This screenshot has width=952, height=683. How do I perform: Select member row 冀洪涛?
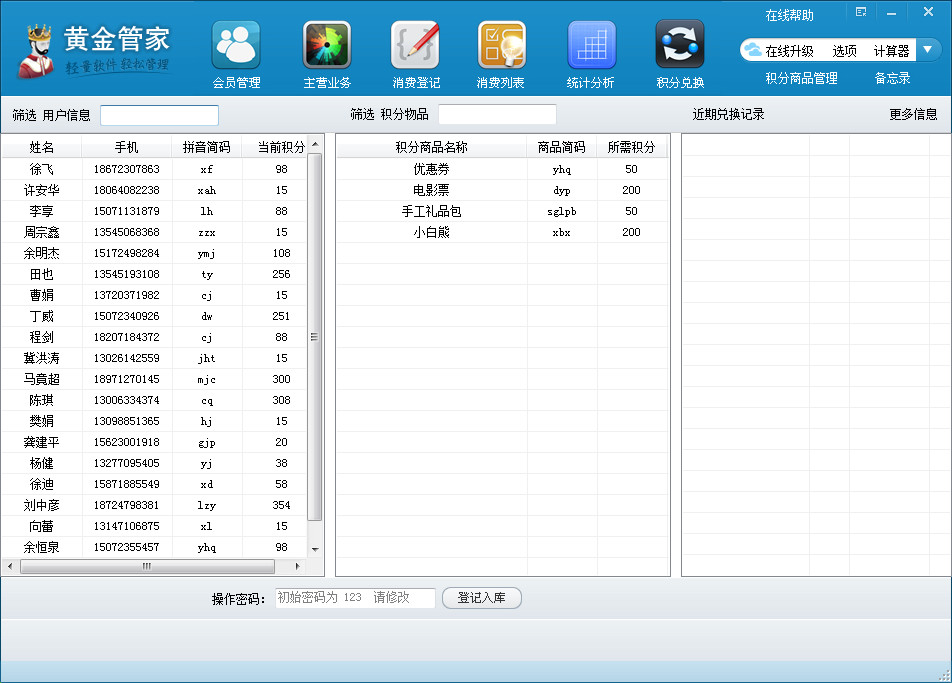[154, 358]
